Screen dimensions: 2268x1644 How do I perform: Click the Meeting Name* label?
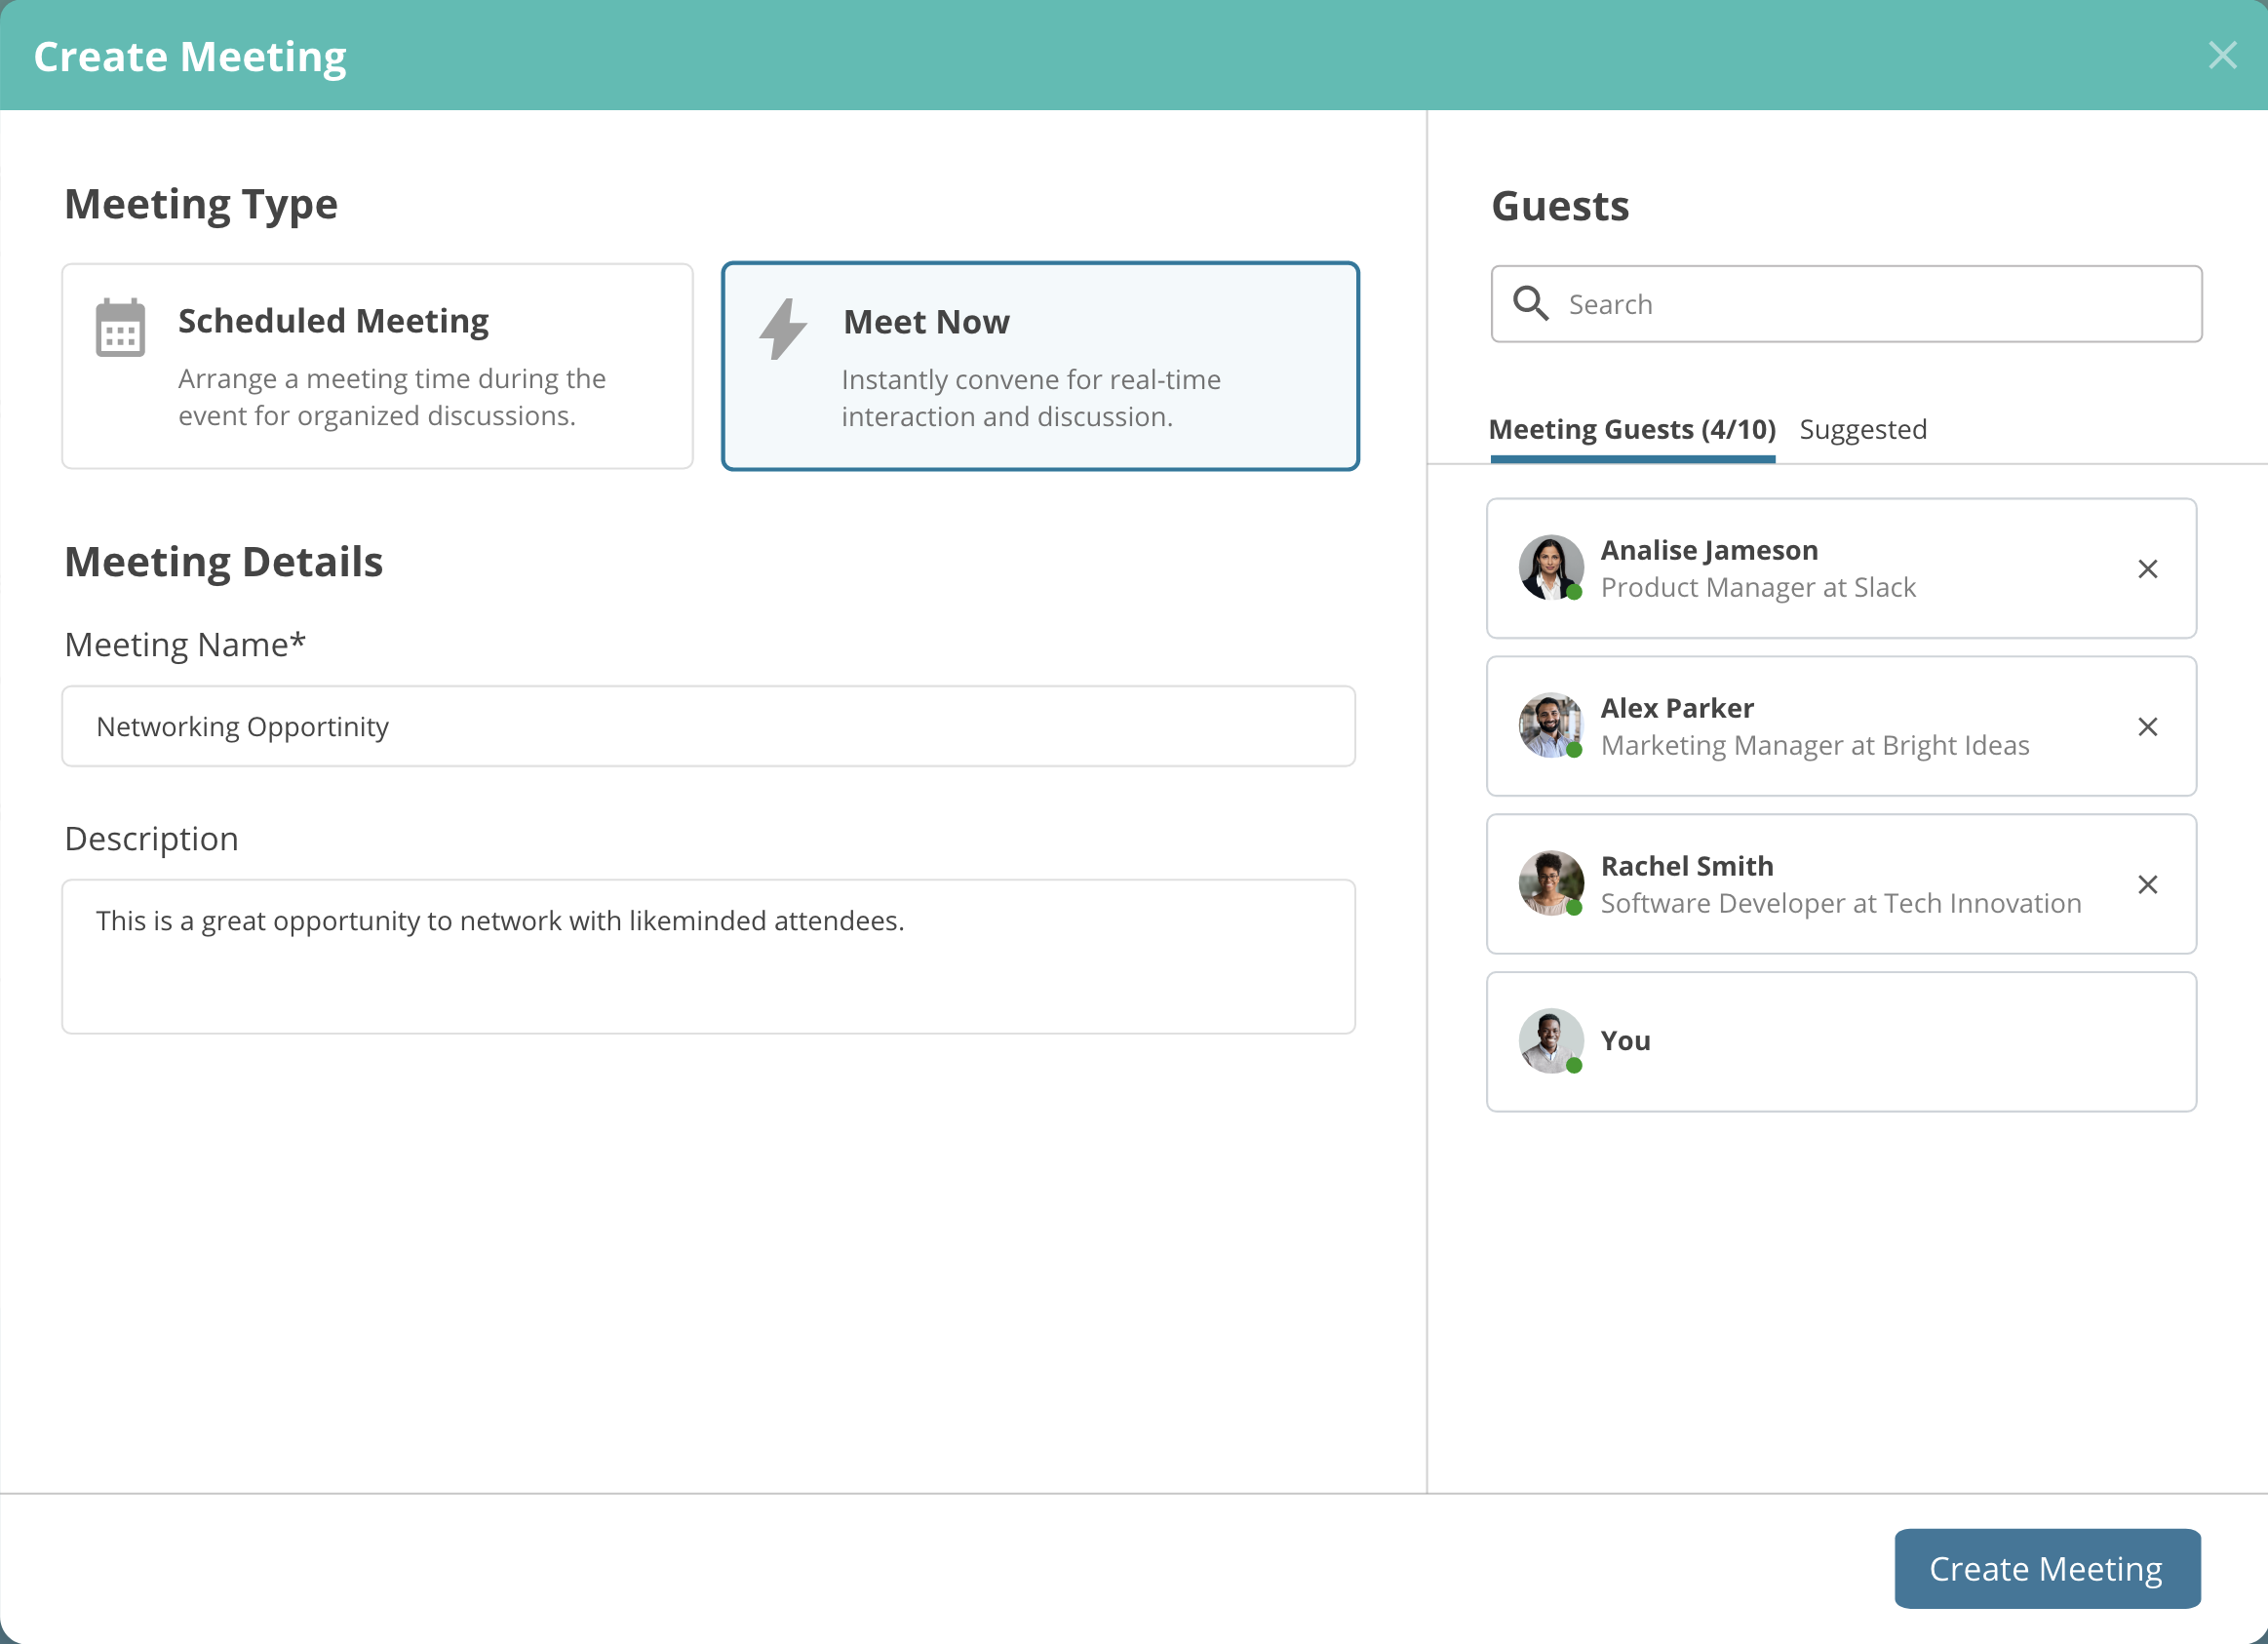(x=185, y=645)
